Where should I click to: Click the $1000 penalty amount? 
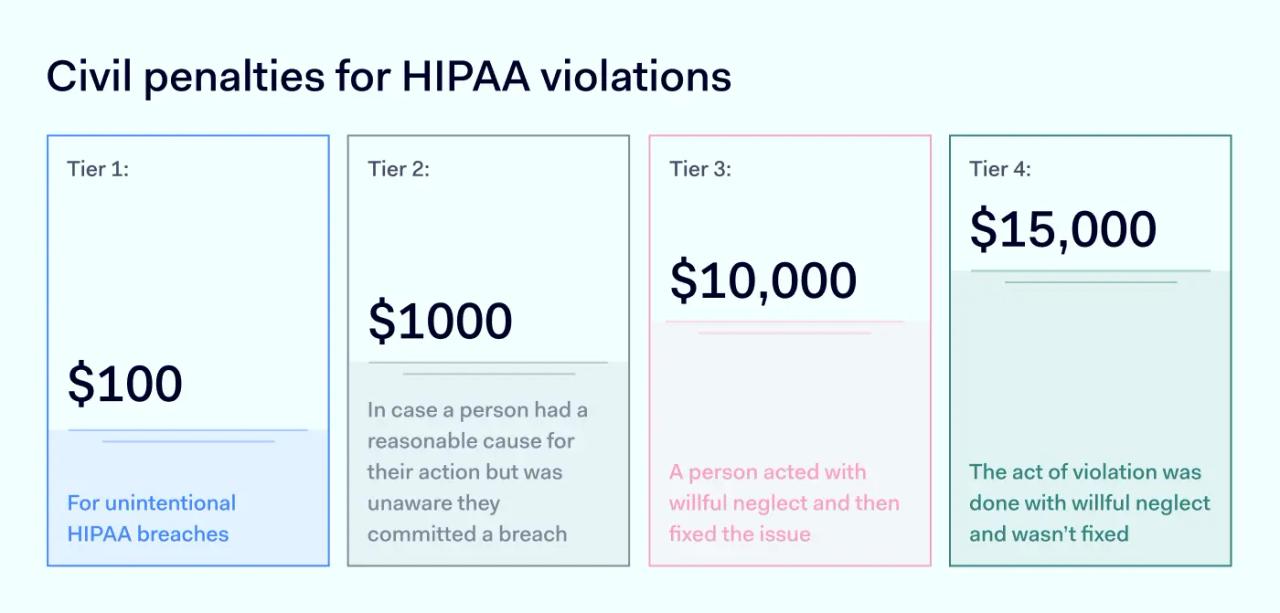[440, 321]
